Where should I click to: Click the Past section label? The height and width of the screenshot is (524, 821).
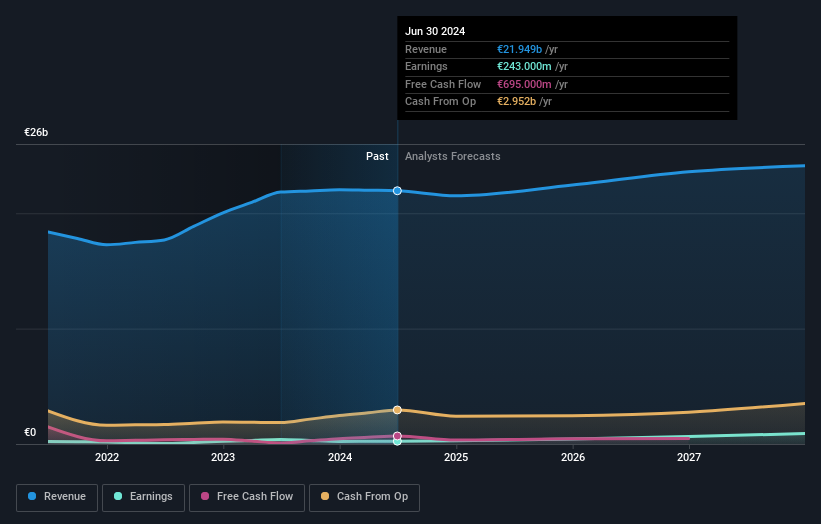coord(377,156)
